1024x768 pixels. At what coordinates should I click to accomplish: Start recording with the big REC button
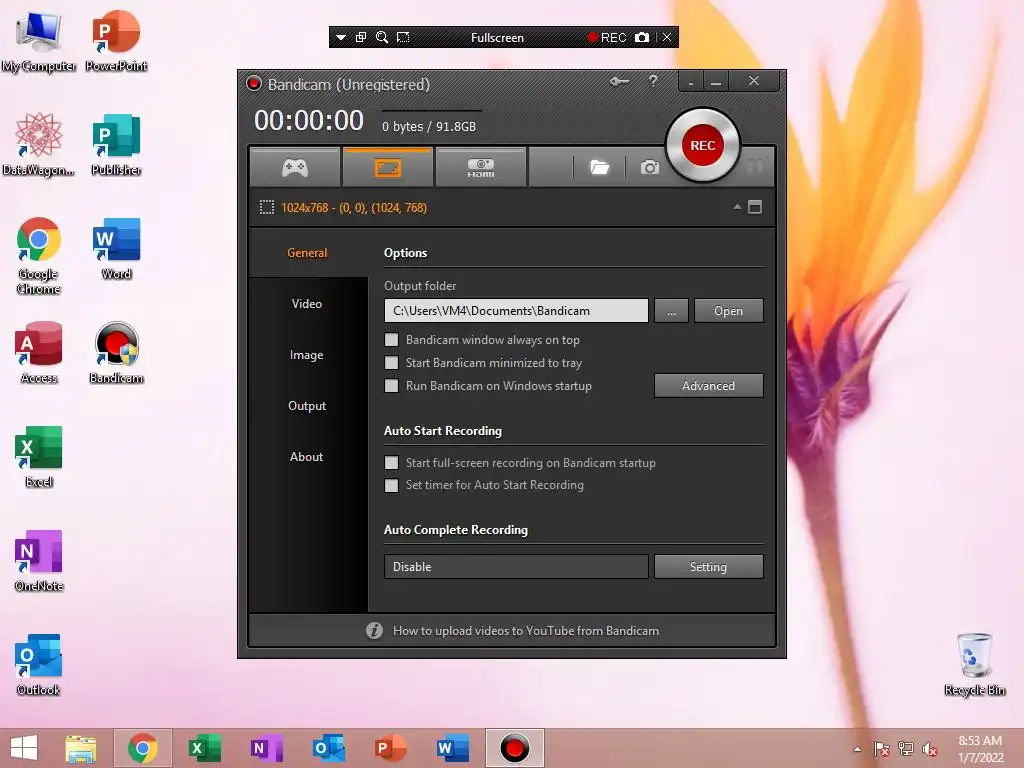pos(703,145)
